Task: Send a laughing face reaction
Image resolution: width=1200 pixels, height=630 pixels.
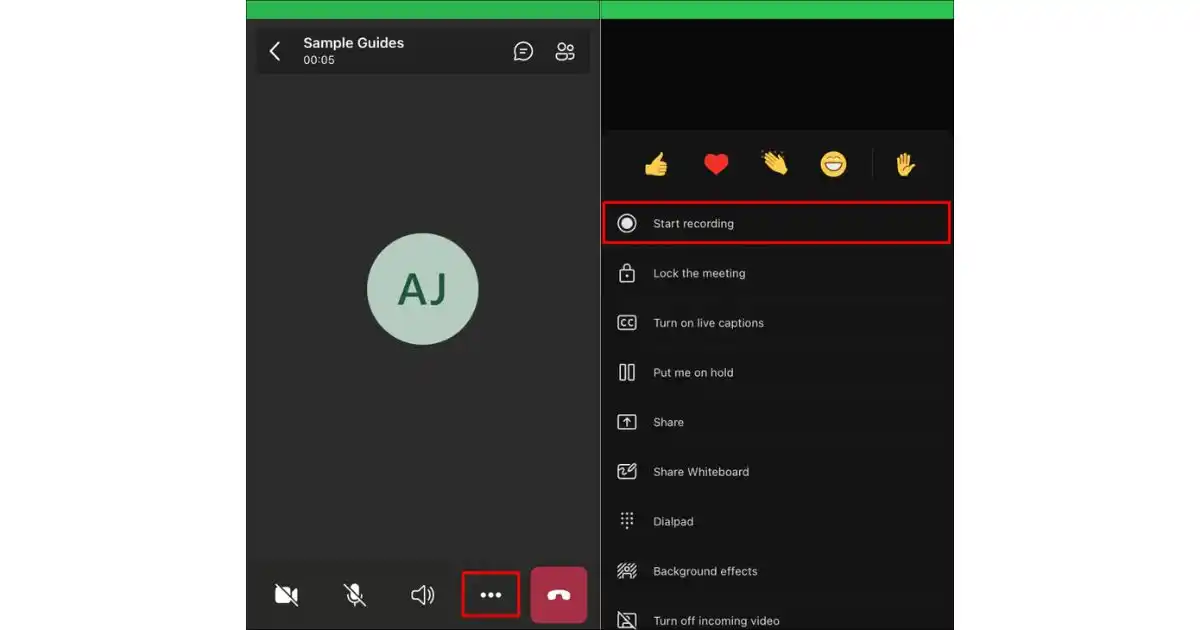Action: [833, 164]
